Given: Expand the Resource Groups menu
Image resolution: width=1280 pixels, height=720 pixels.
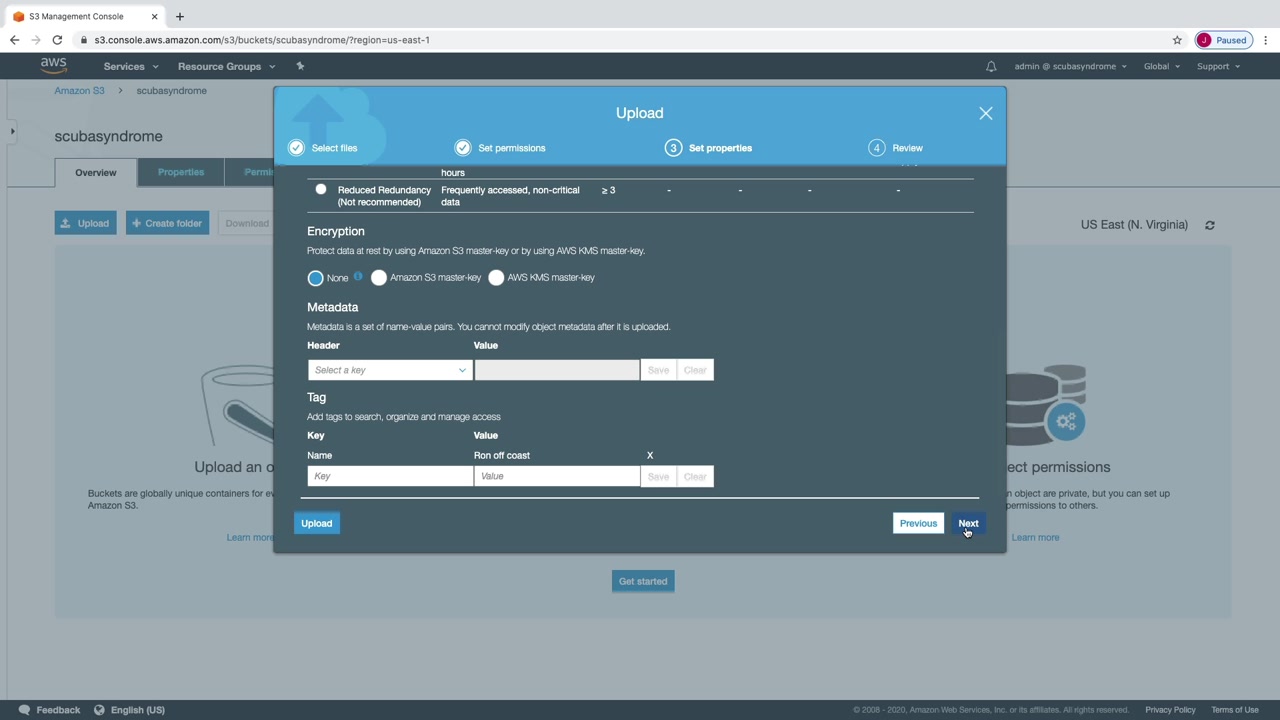Looking at the screenshot, I should [226, 66].
